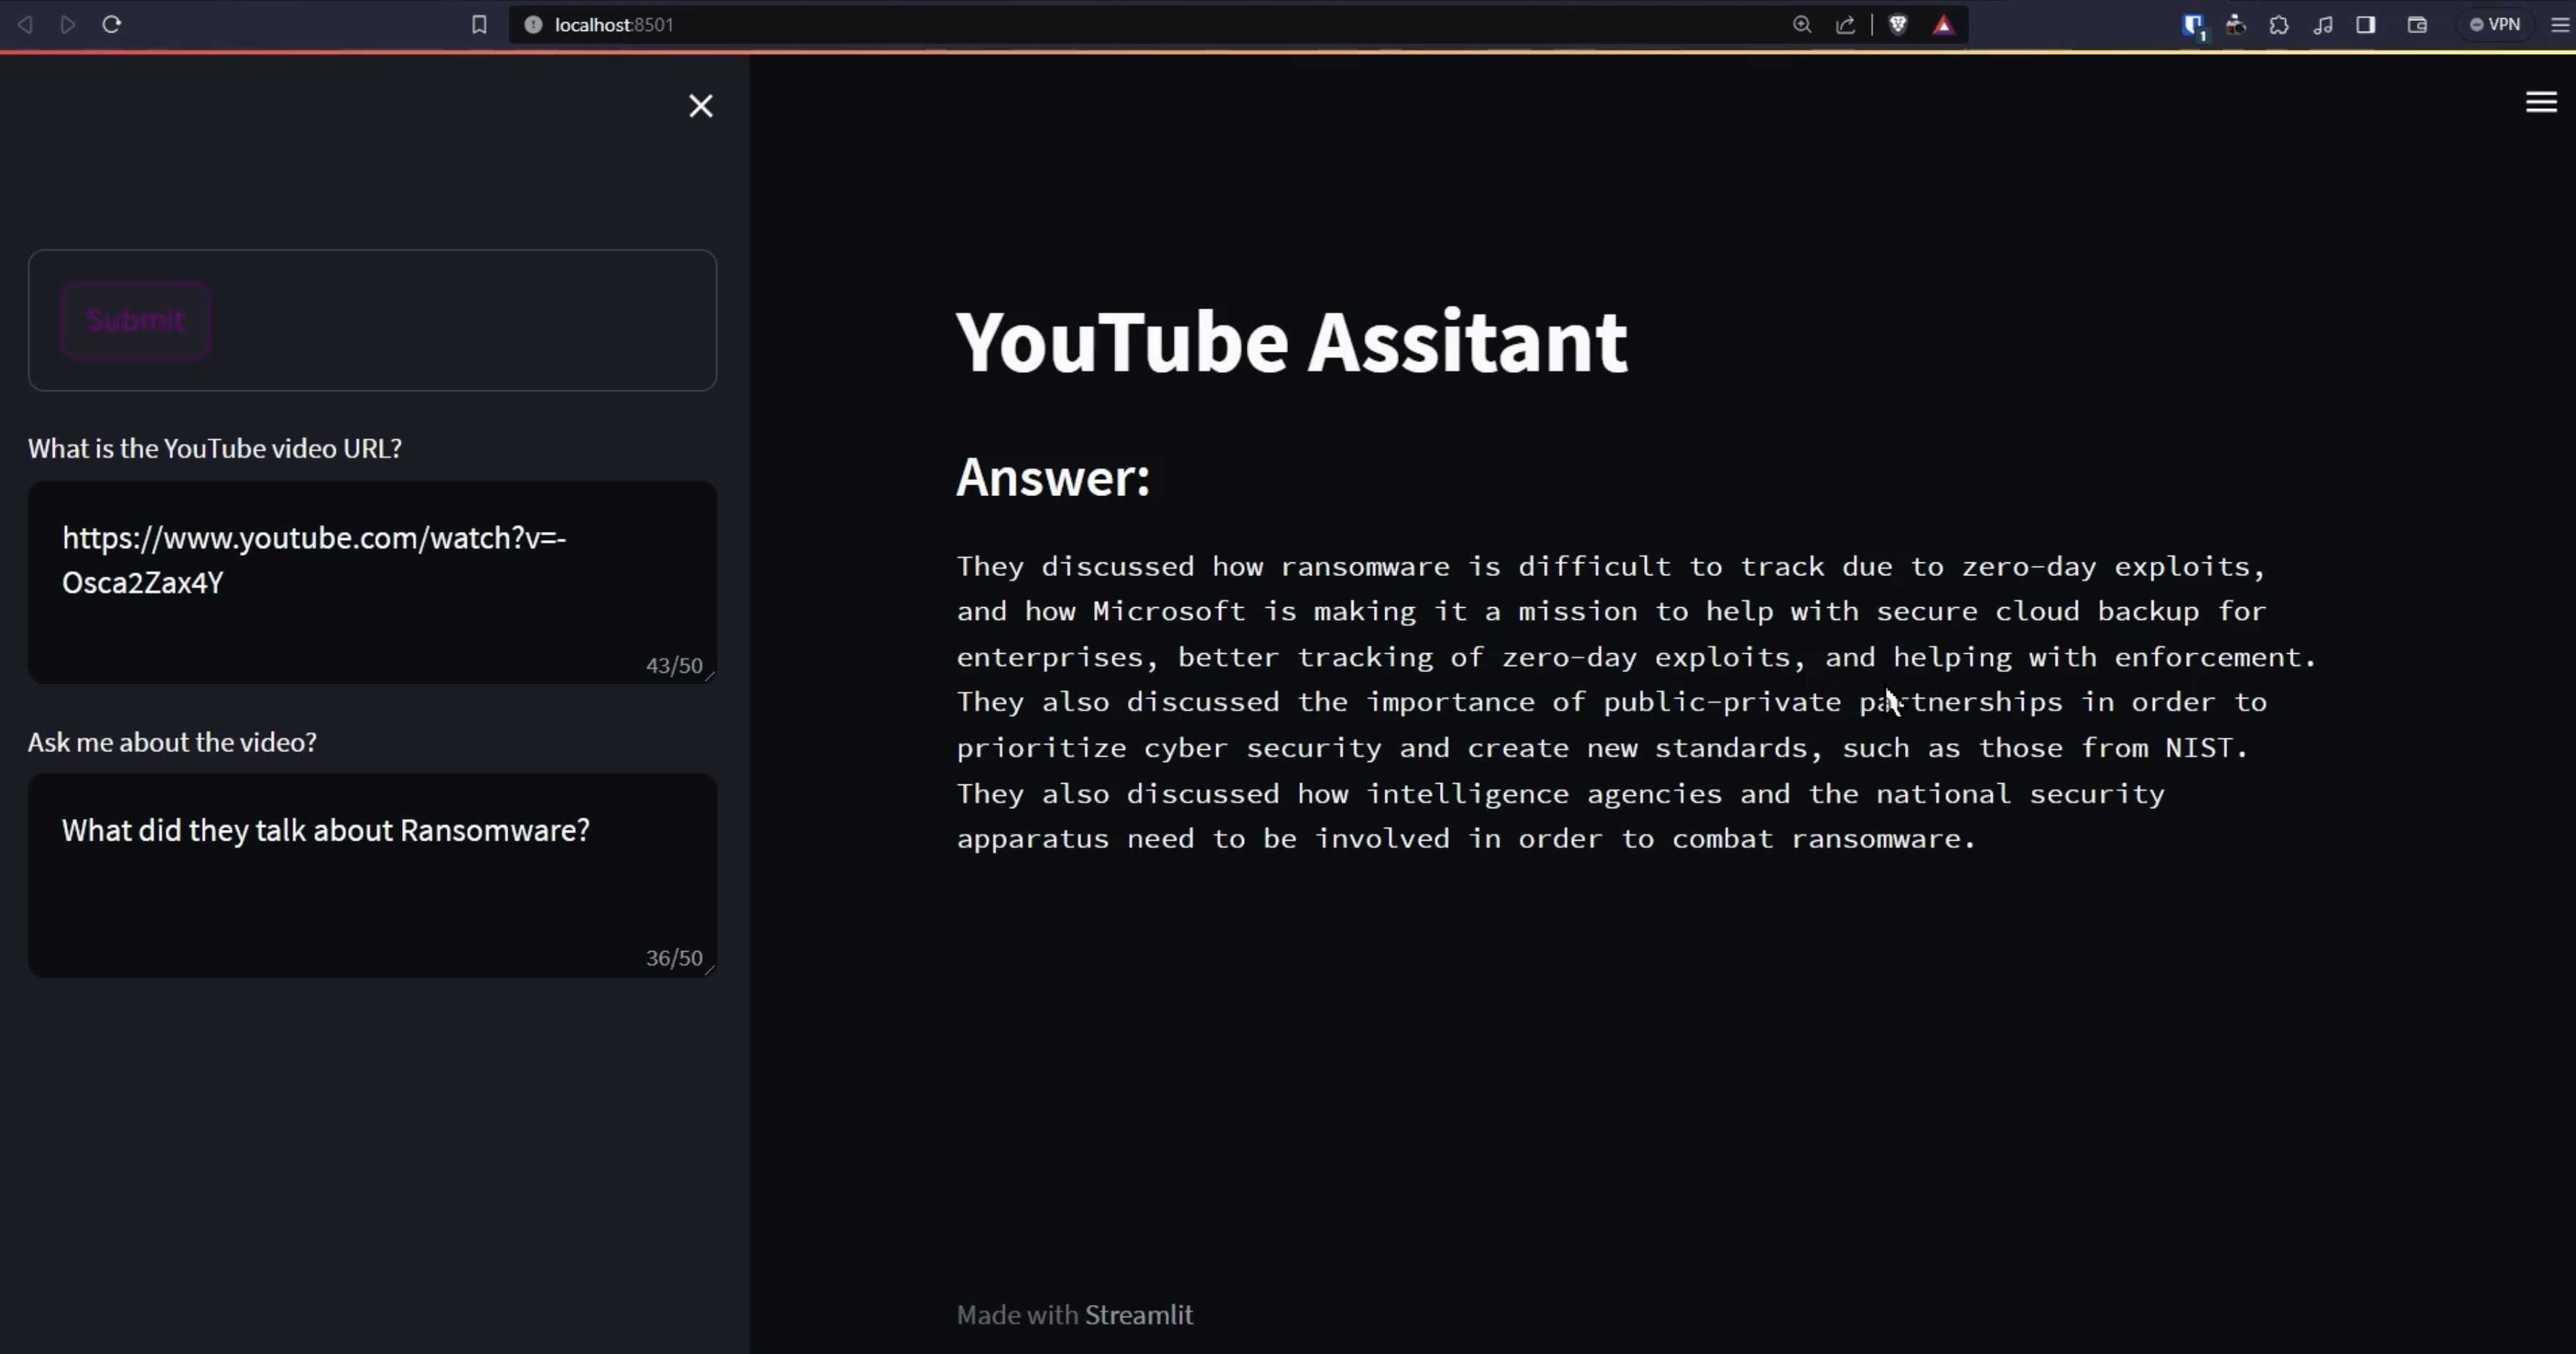Screen dimensions: 2576x1354
Task: Grab the question textarea resize handle
Action: coord(710,968)
